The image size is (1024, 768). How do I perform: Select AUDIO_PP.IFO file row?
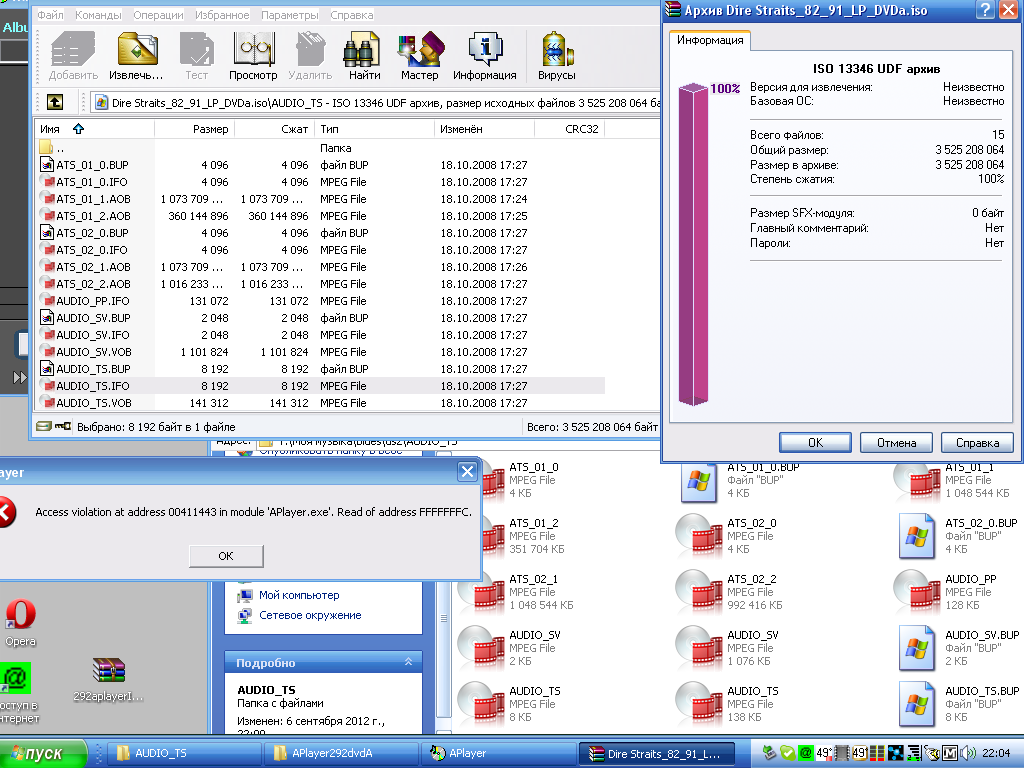click(x=320, y=301)
